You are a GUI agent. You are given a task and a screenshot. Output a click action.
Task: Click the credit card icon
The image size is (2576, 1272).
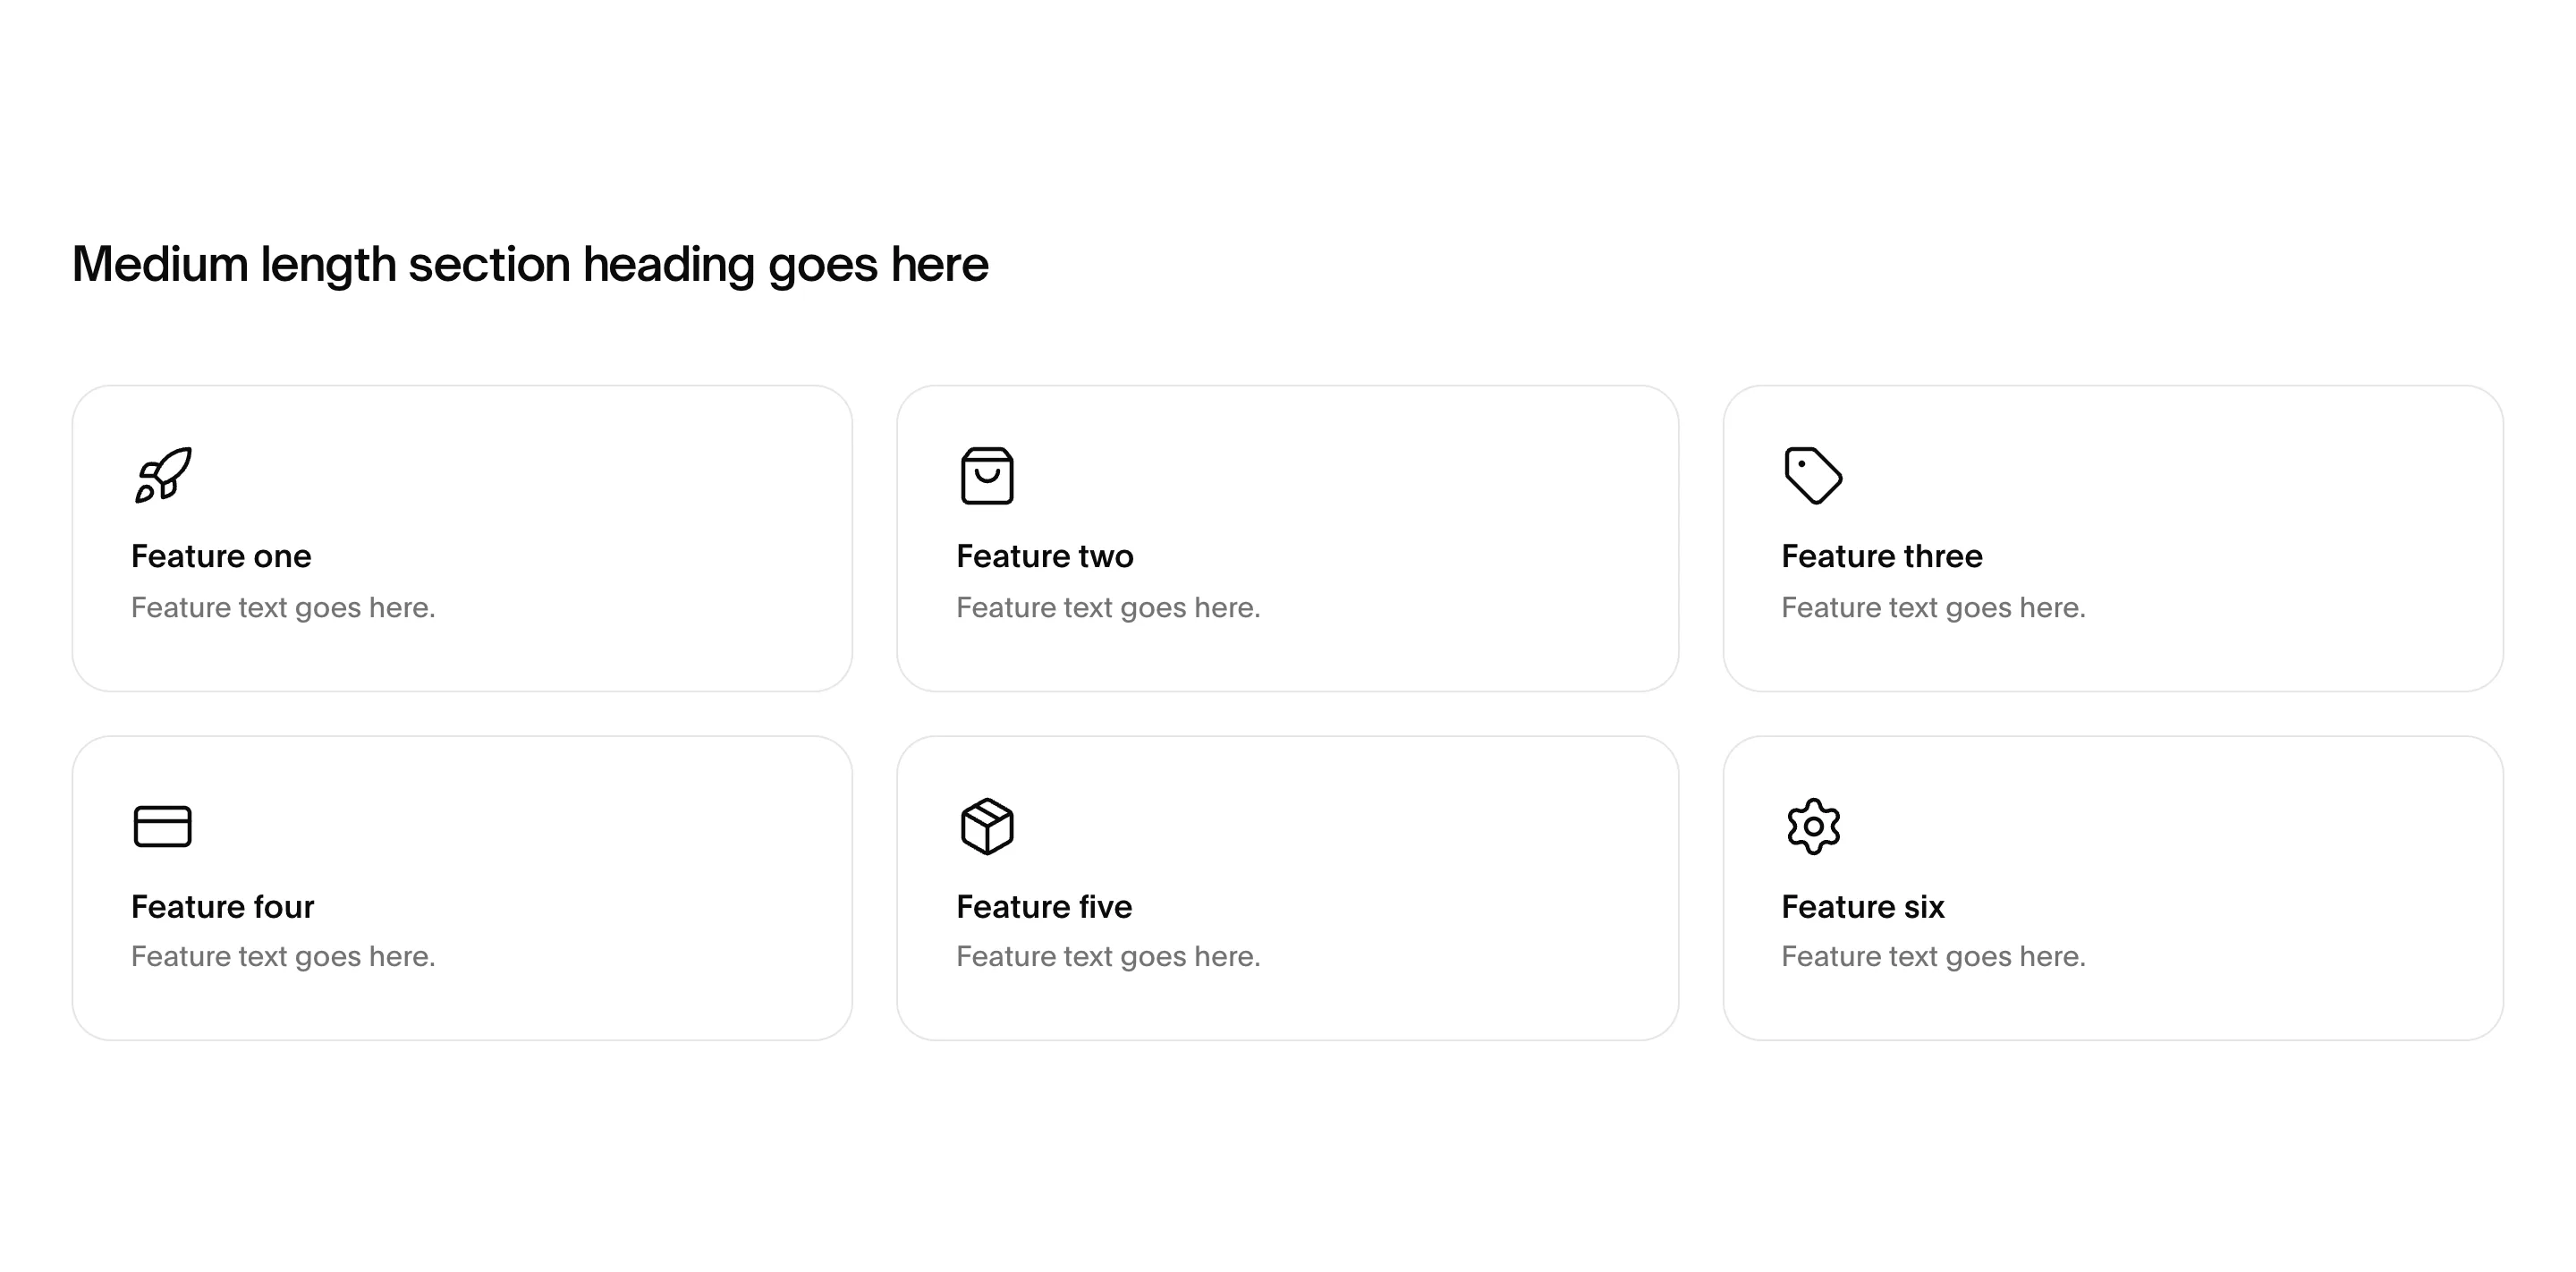click(162, 826)
